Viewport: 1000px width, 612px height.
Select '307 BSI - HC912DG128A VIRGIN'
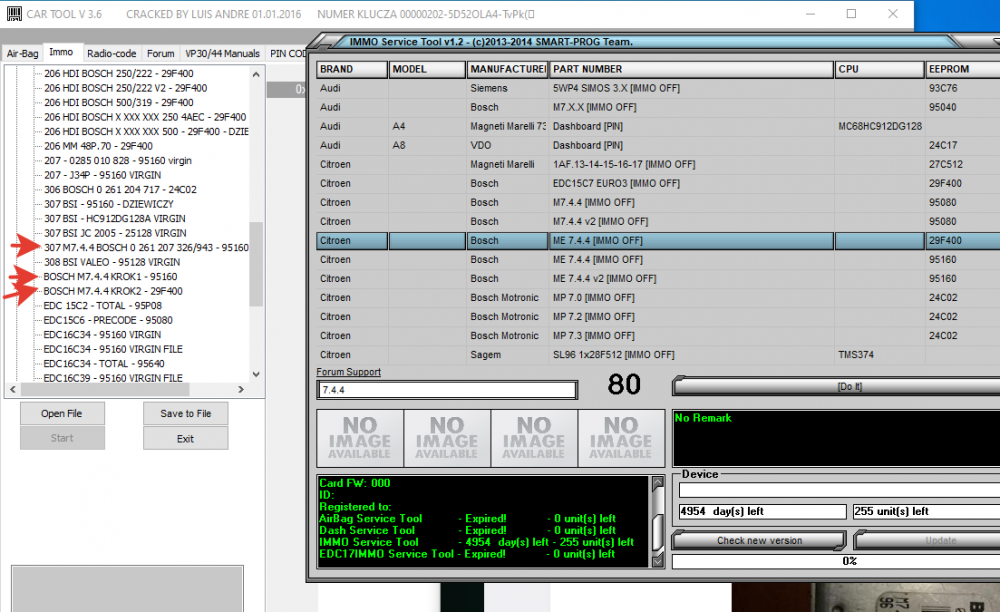(x=115, y=219)
